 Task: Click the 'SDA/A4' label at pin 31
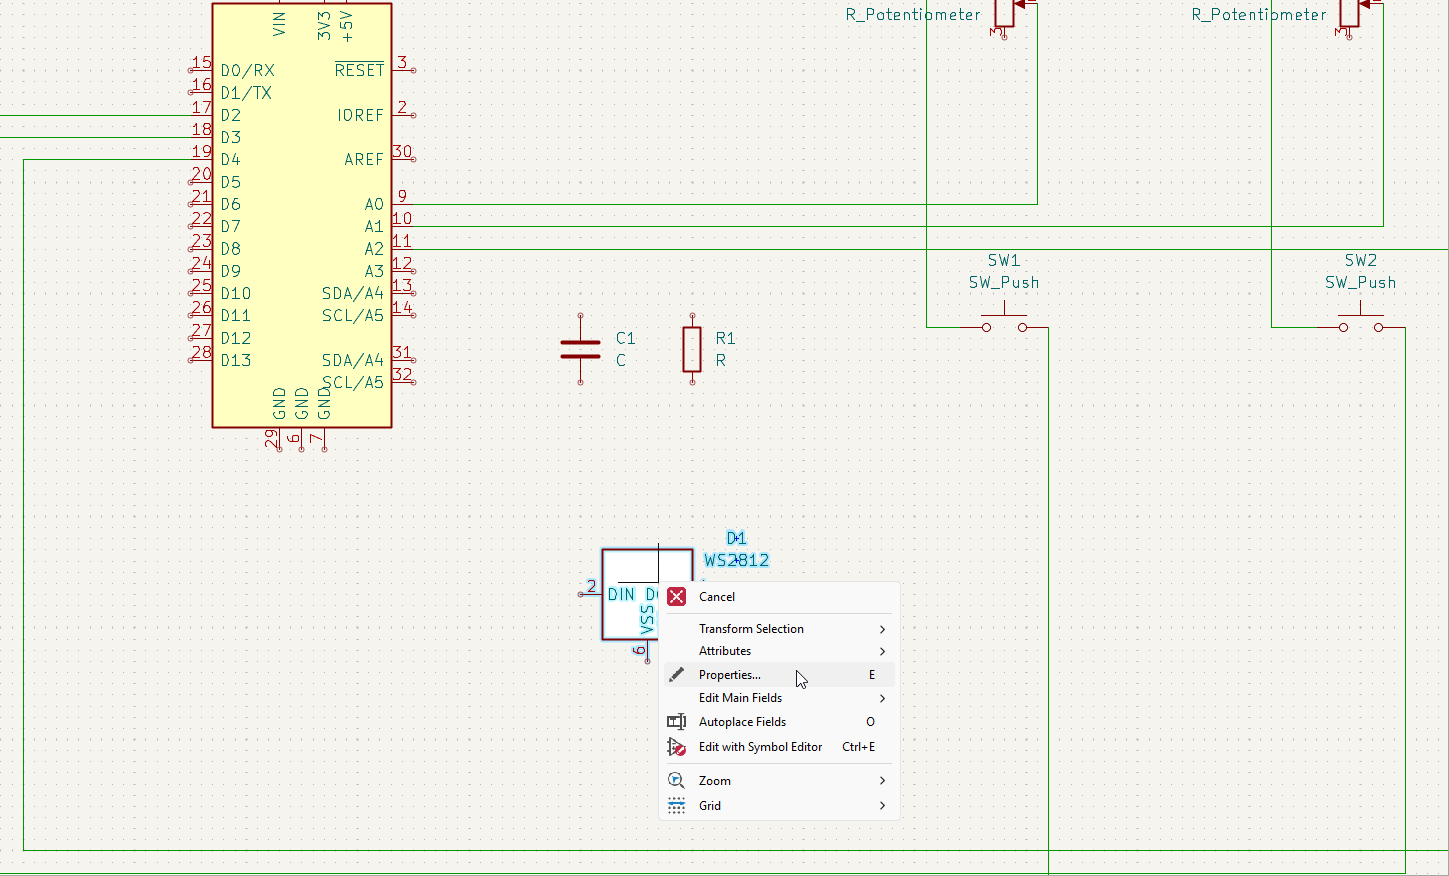(x=353, y=360)
